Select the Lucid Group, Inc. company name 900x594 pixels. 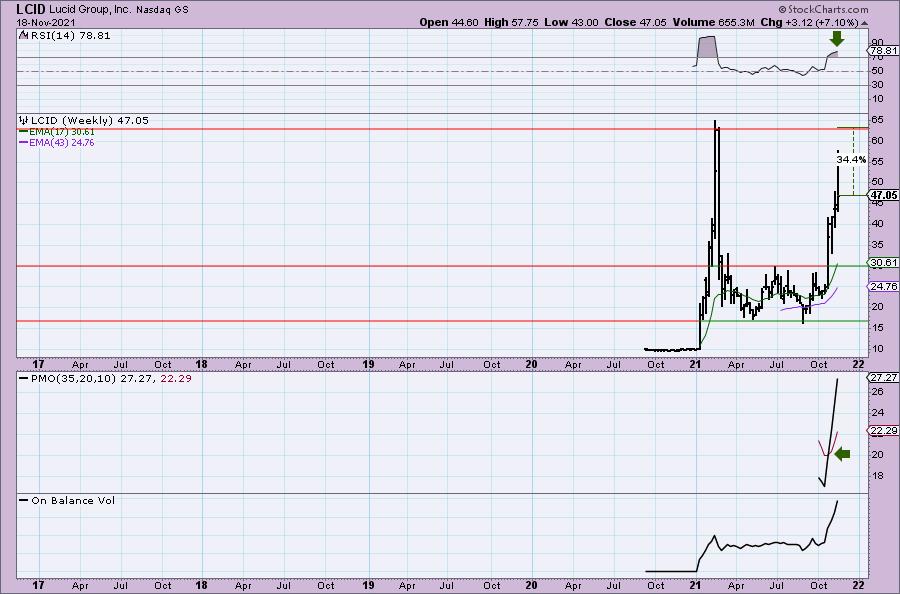coord(91,10)
